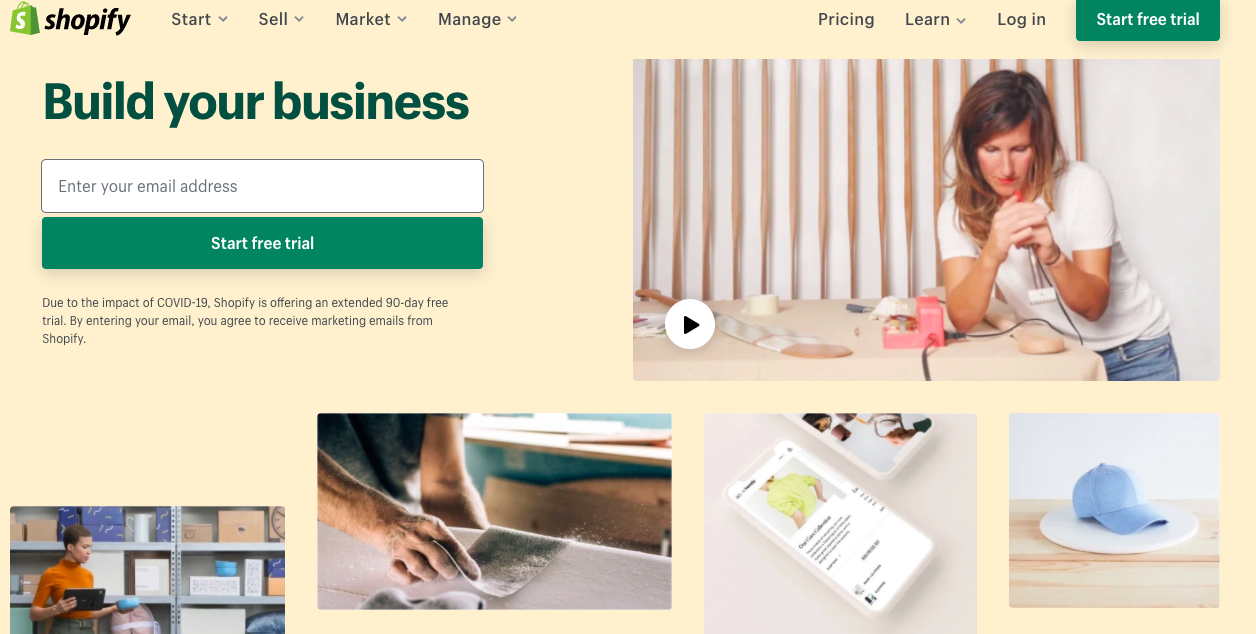Open the Pricing page link

846,19
